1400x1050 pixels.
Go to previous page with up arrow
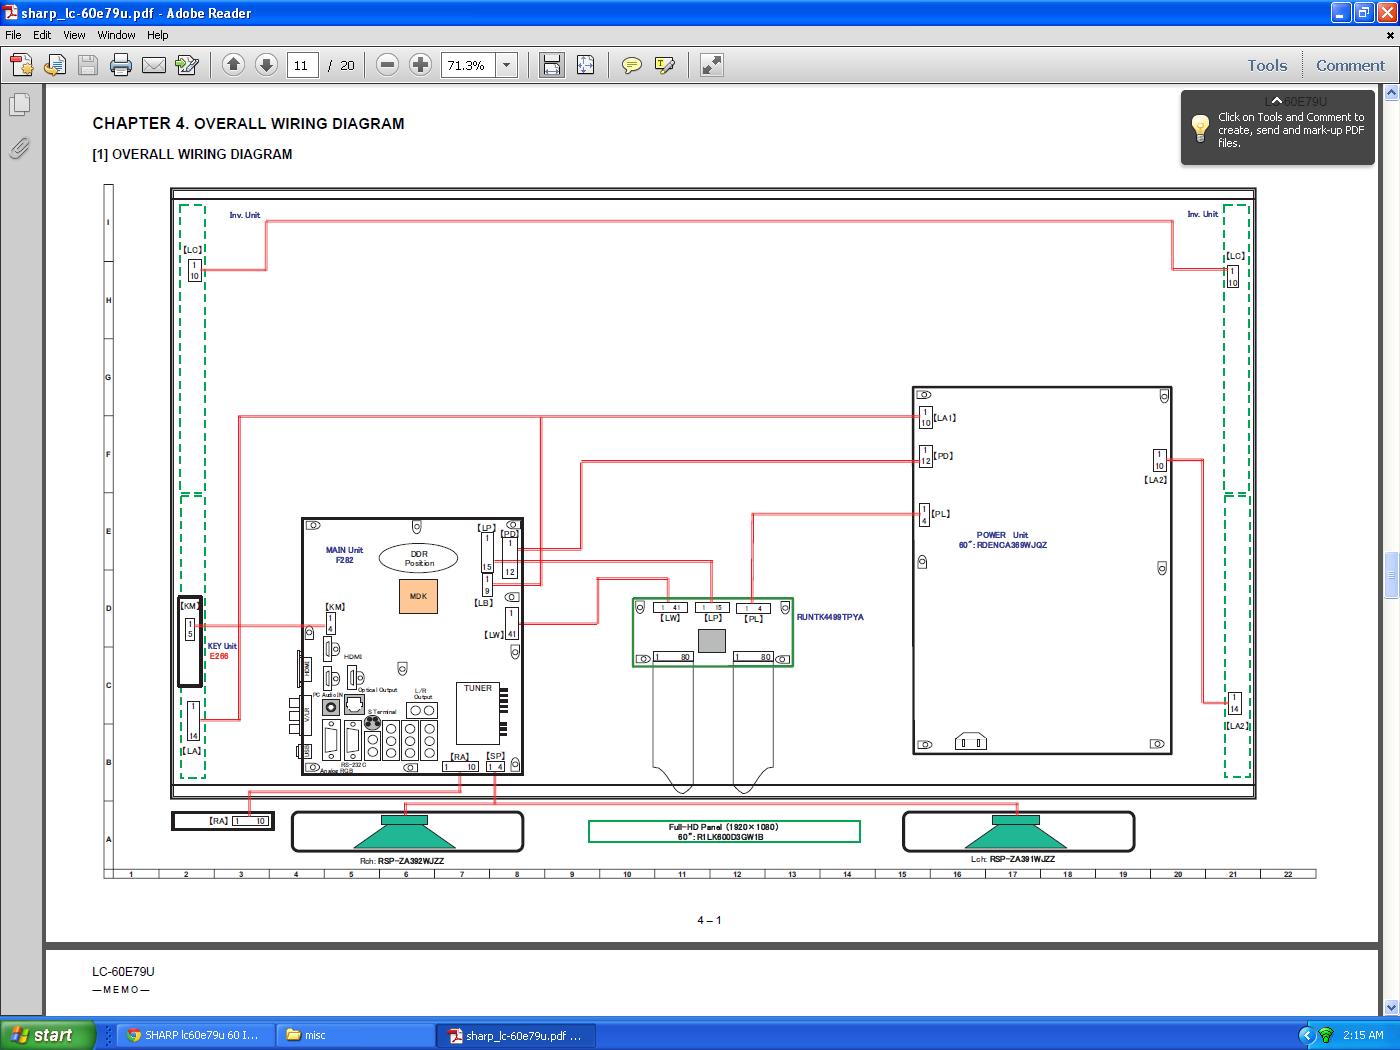coord(233,66)
